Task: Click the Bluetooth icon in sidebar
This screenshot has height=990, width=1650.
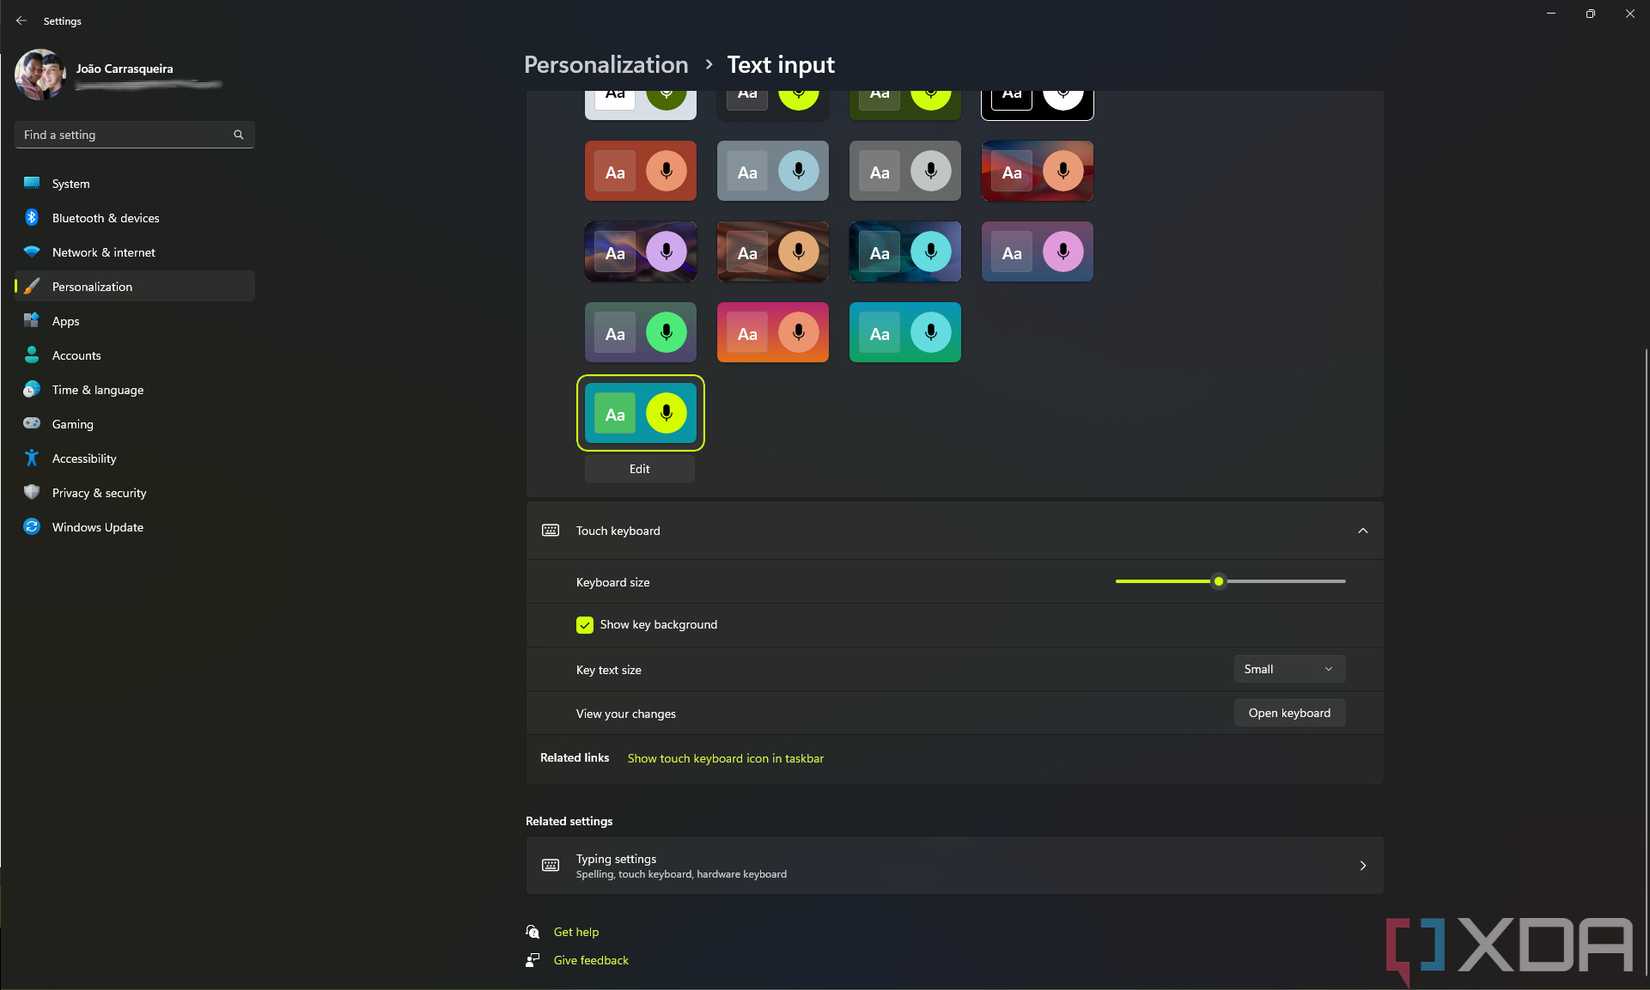Action: 32,217
